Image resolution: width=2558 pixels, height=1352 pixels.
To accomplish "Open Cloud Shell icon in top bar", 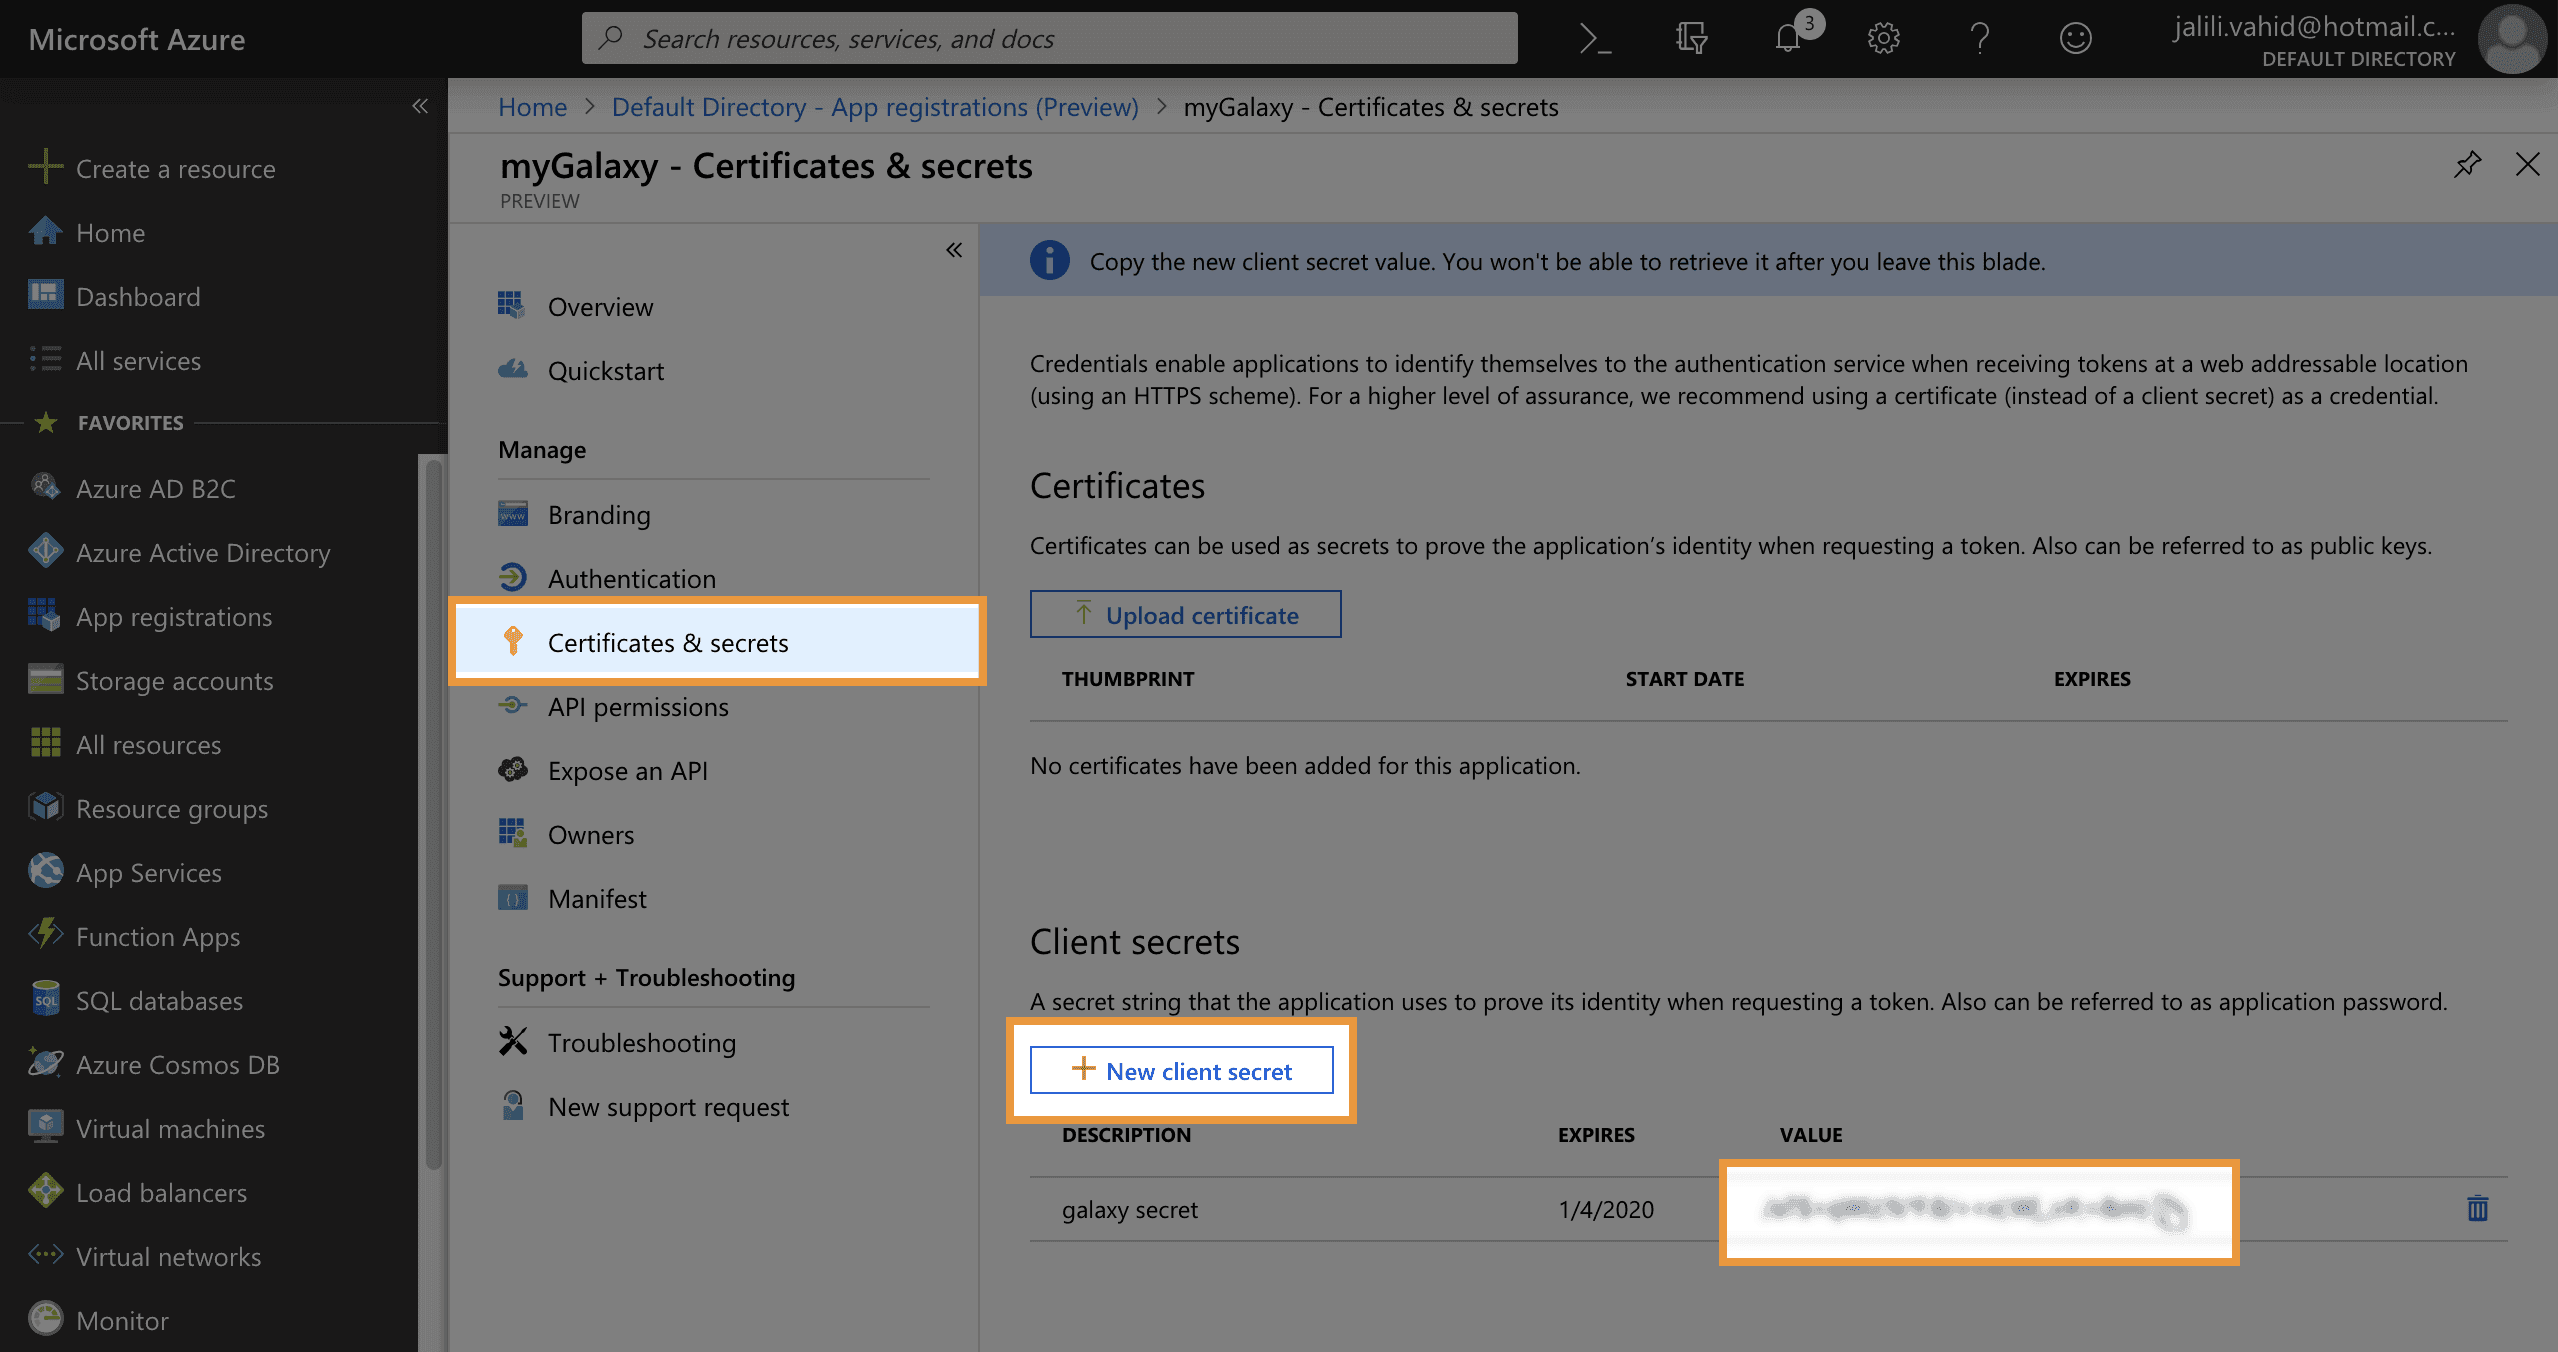I will coord(1595,39).
